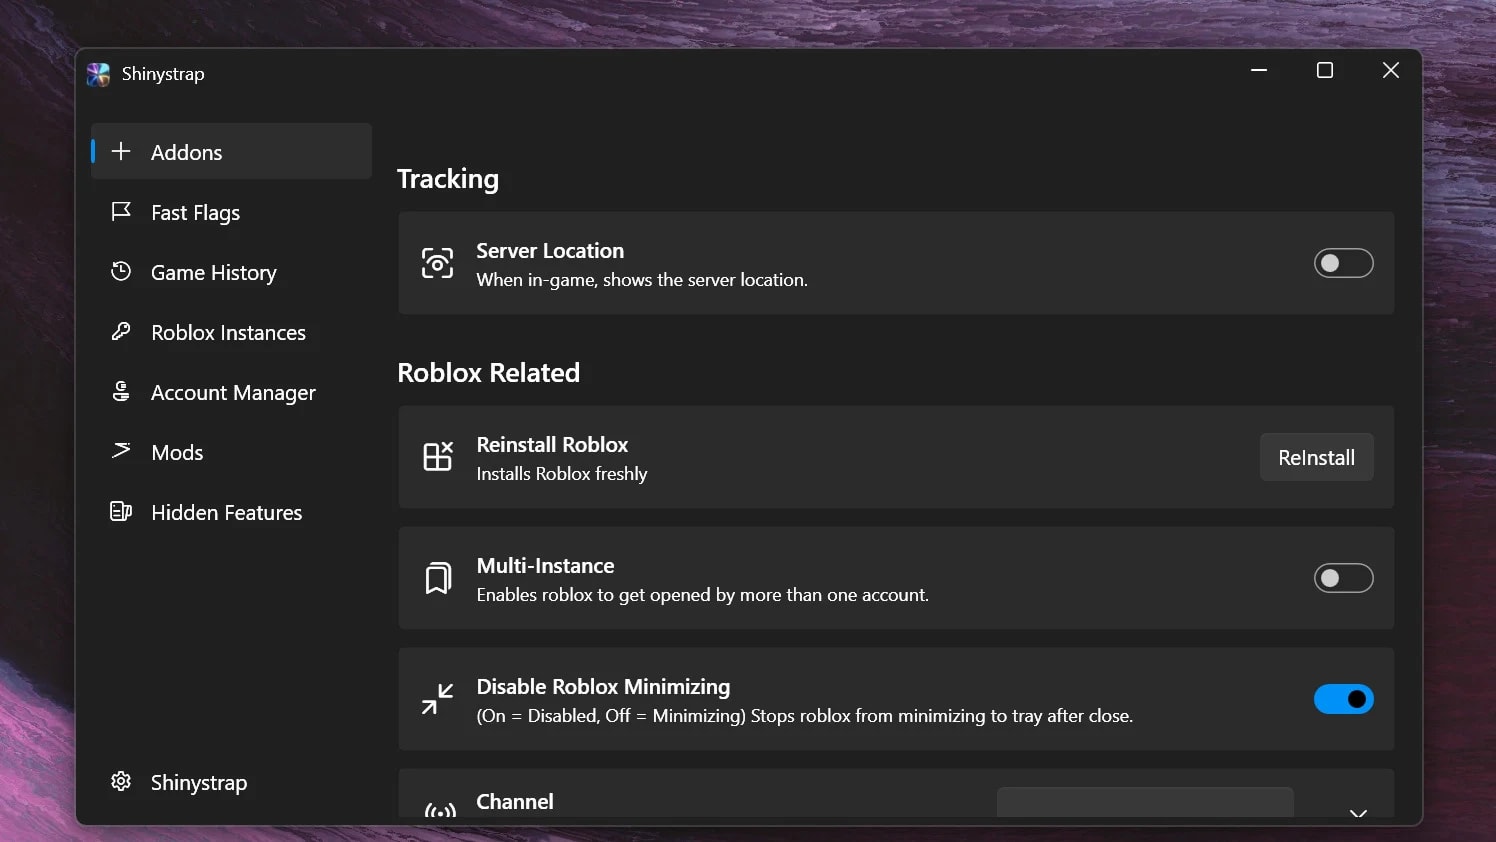Image resolution: width=1496 pixels, height=842 pixels.
Task: Click the Shinystrap app logo icon
Action: point(98,74)
